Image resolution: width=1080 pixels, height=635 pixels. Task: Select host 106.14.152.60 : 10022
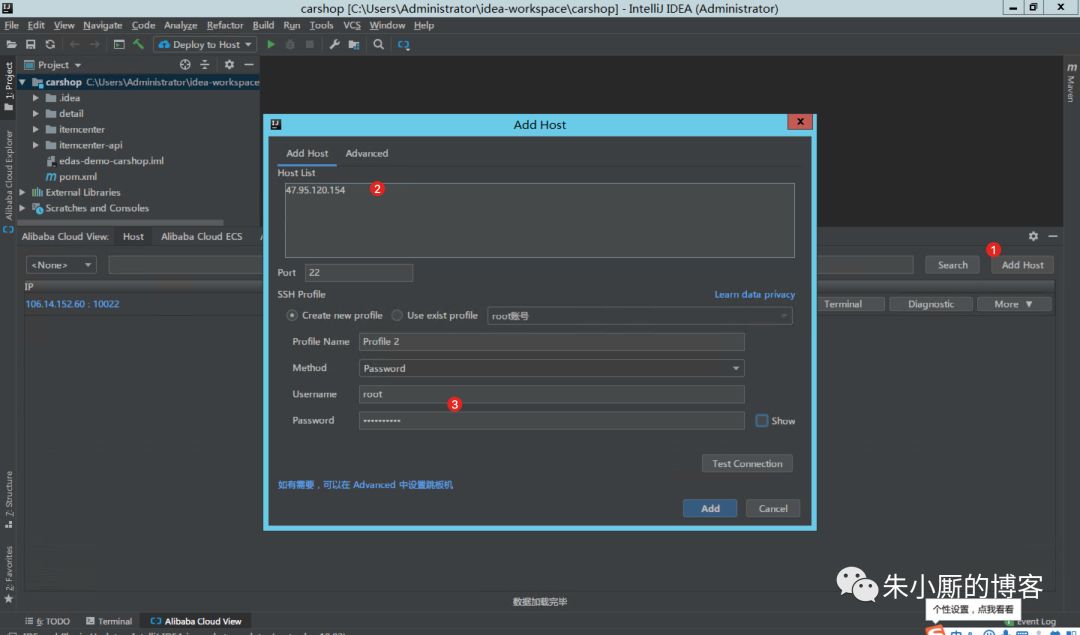[72, 304]
